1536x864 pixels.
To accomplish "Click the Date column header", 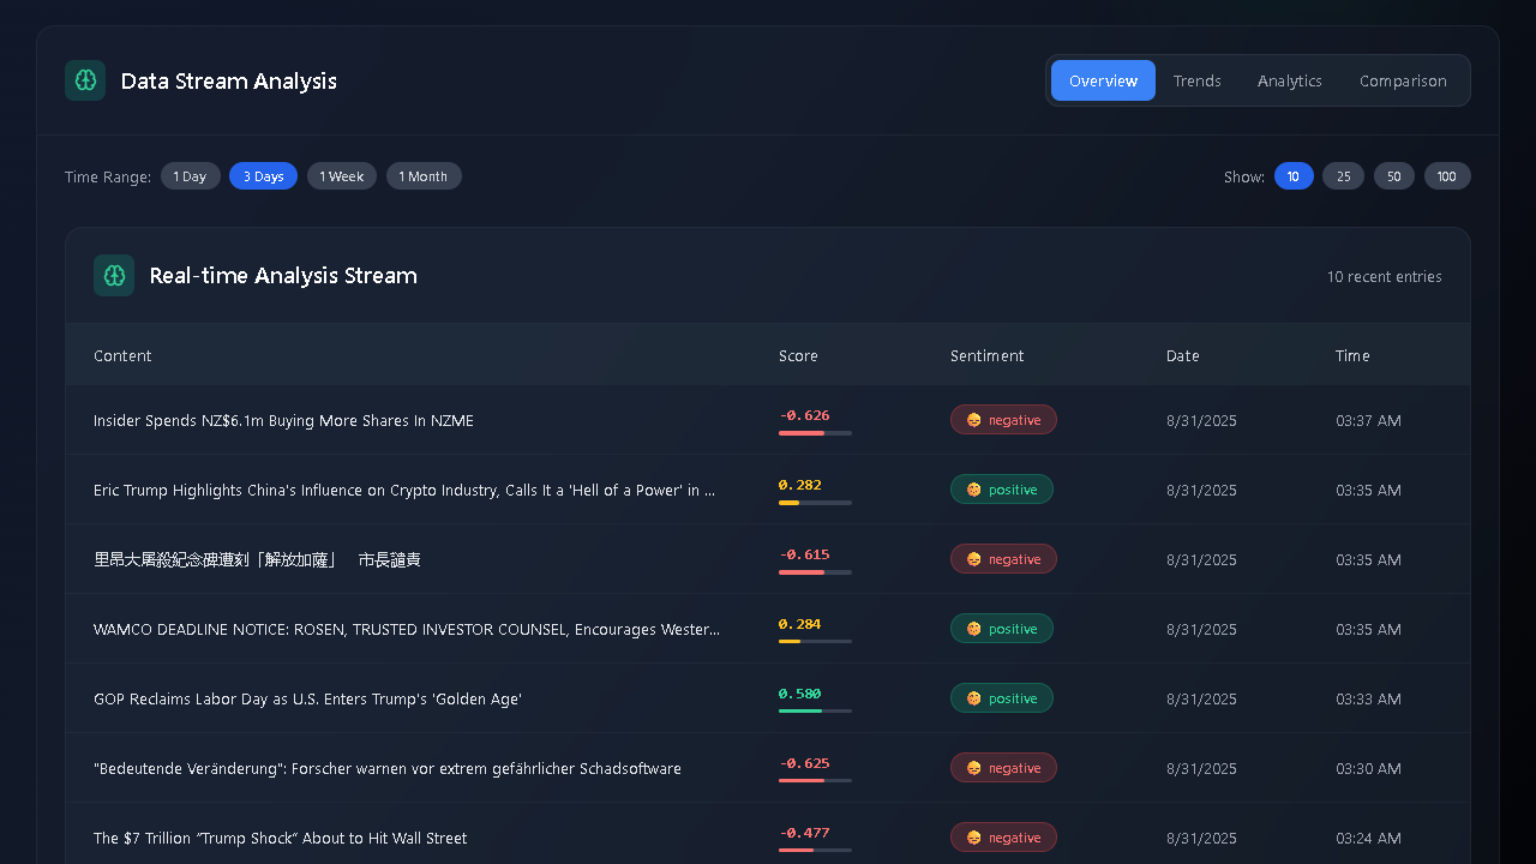I will coord(1182,356).
